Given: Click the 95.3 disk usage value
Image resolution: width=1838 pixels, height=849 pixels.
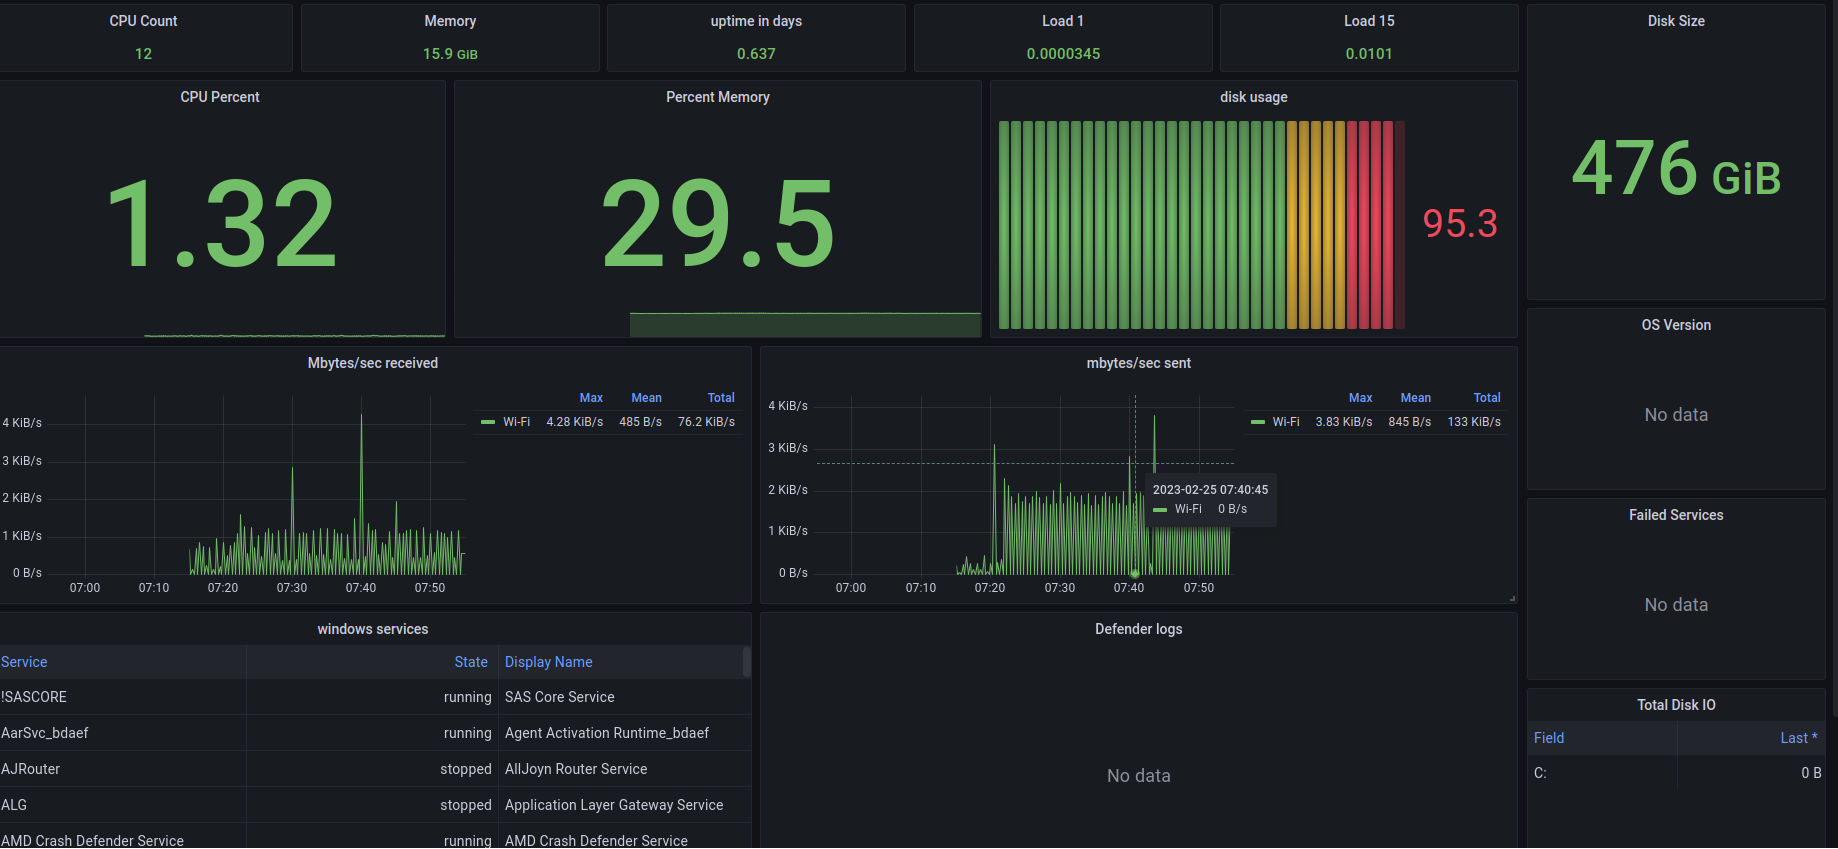Looking at the screenshot, I should click(x=1460, y=224).
